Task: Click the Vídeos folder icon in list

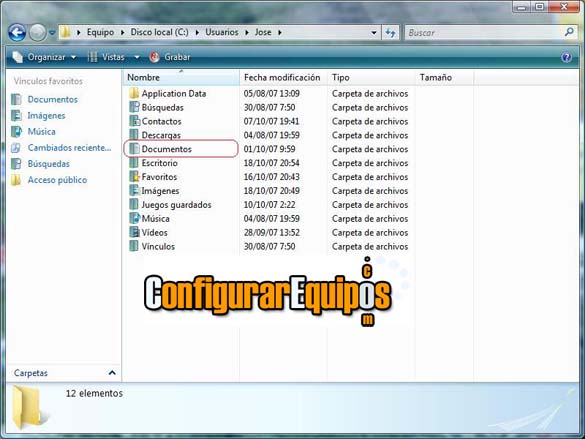Action: point(134,232)
